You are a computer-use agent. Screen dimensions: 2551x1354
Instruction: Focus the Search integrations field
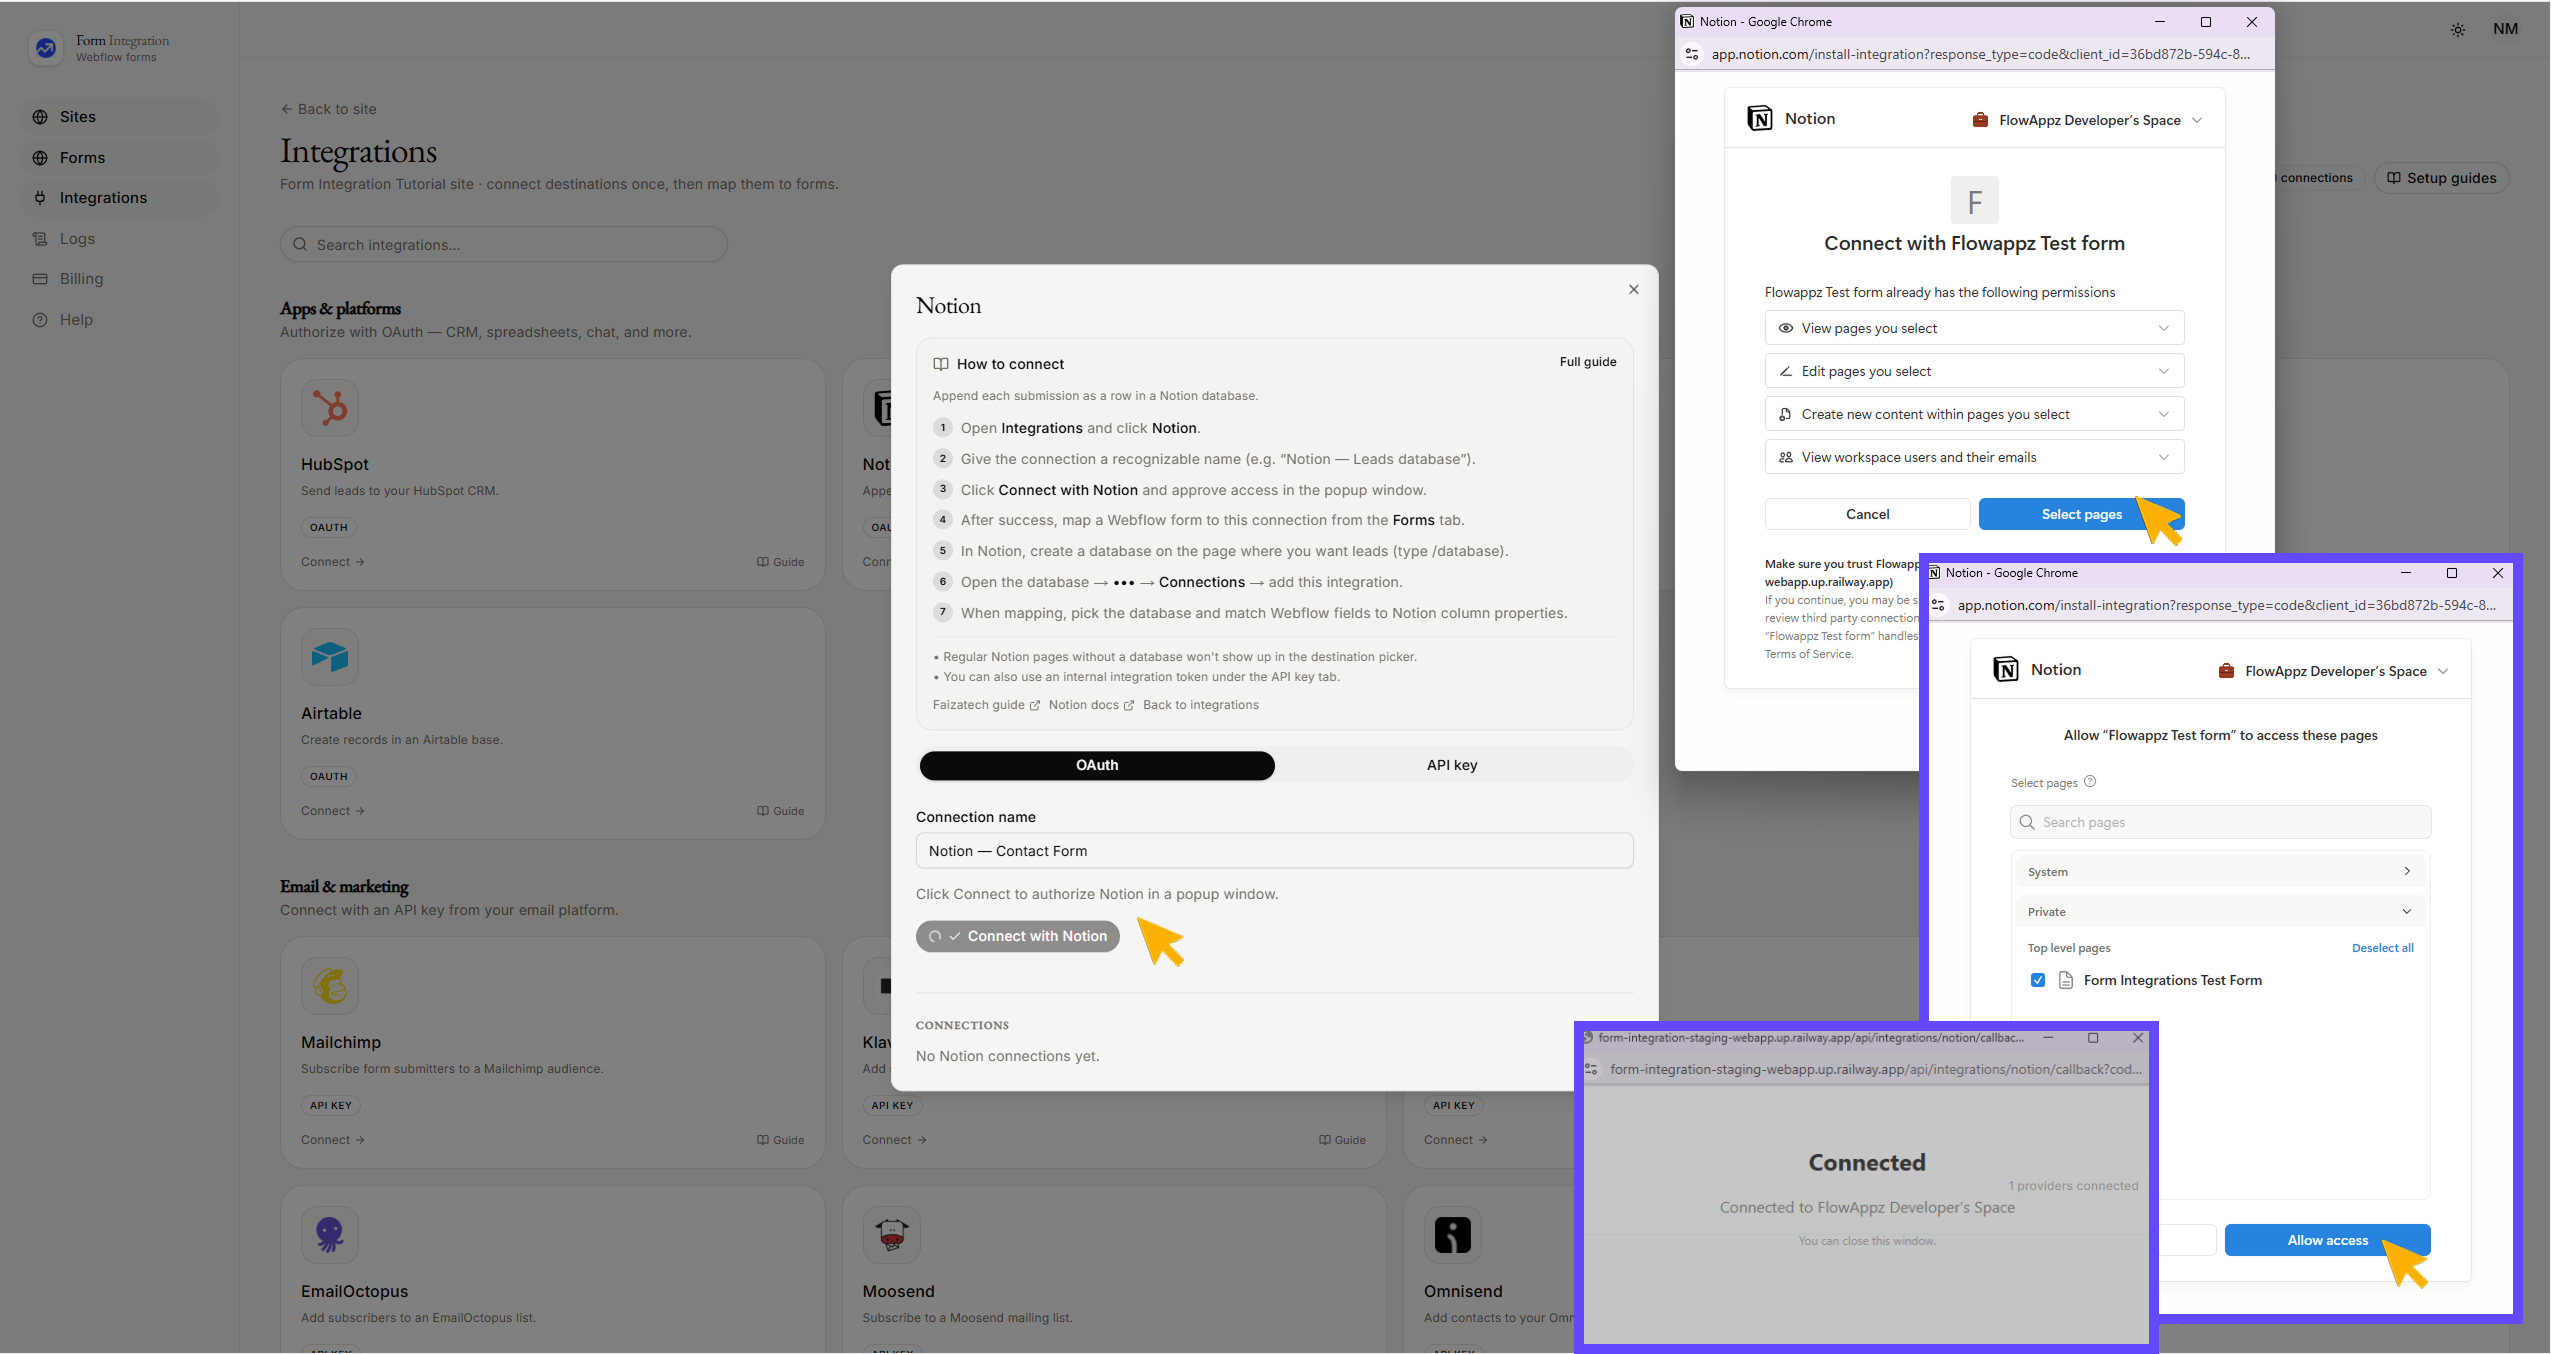[503, 245]
